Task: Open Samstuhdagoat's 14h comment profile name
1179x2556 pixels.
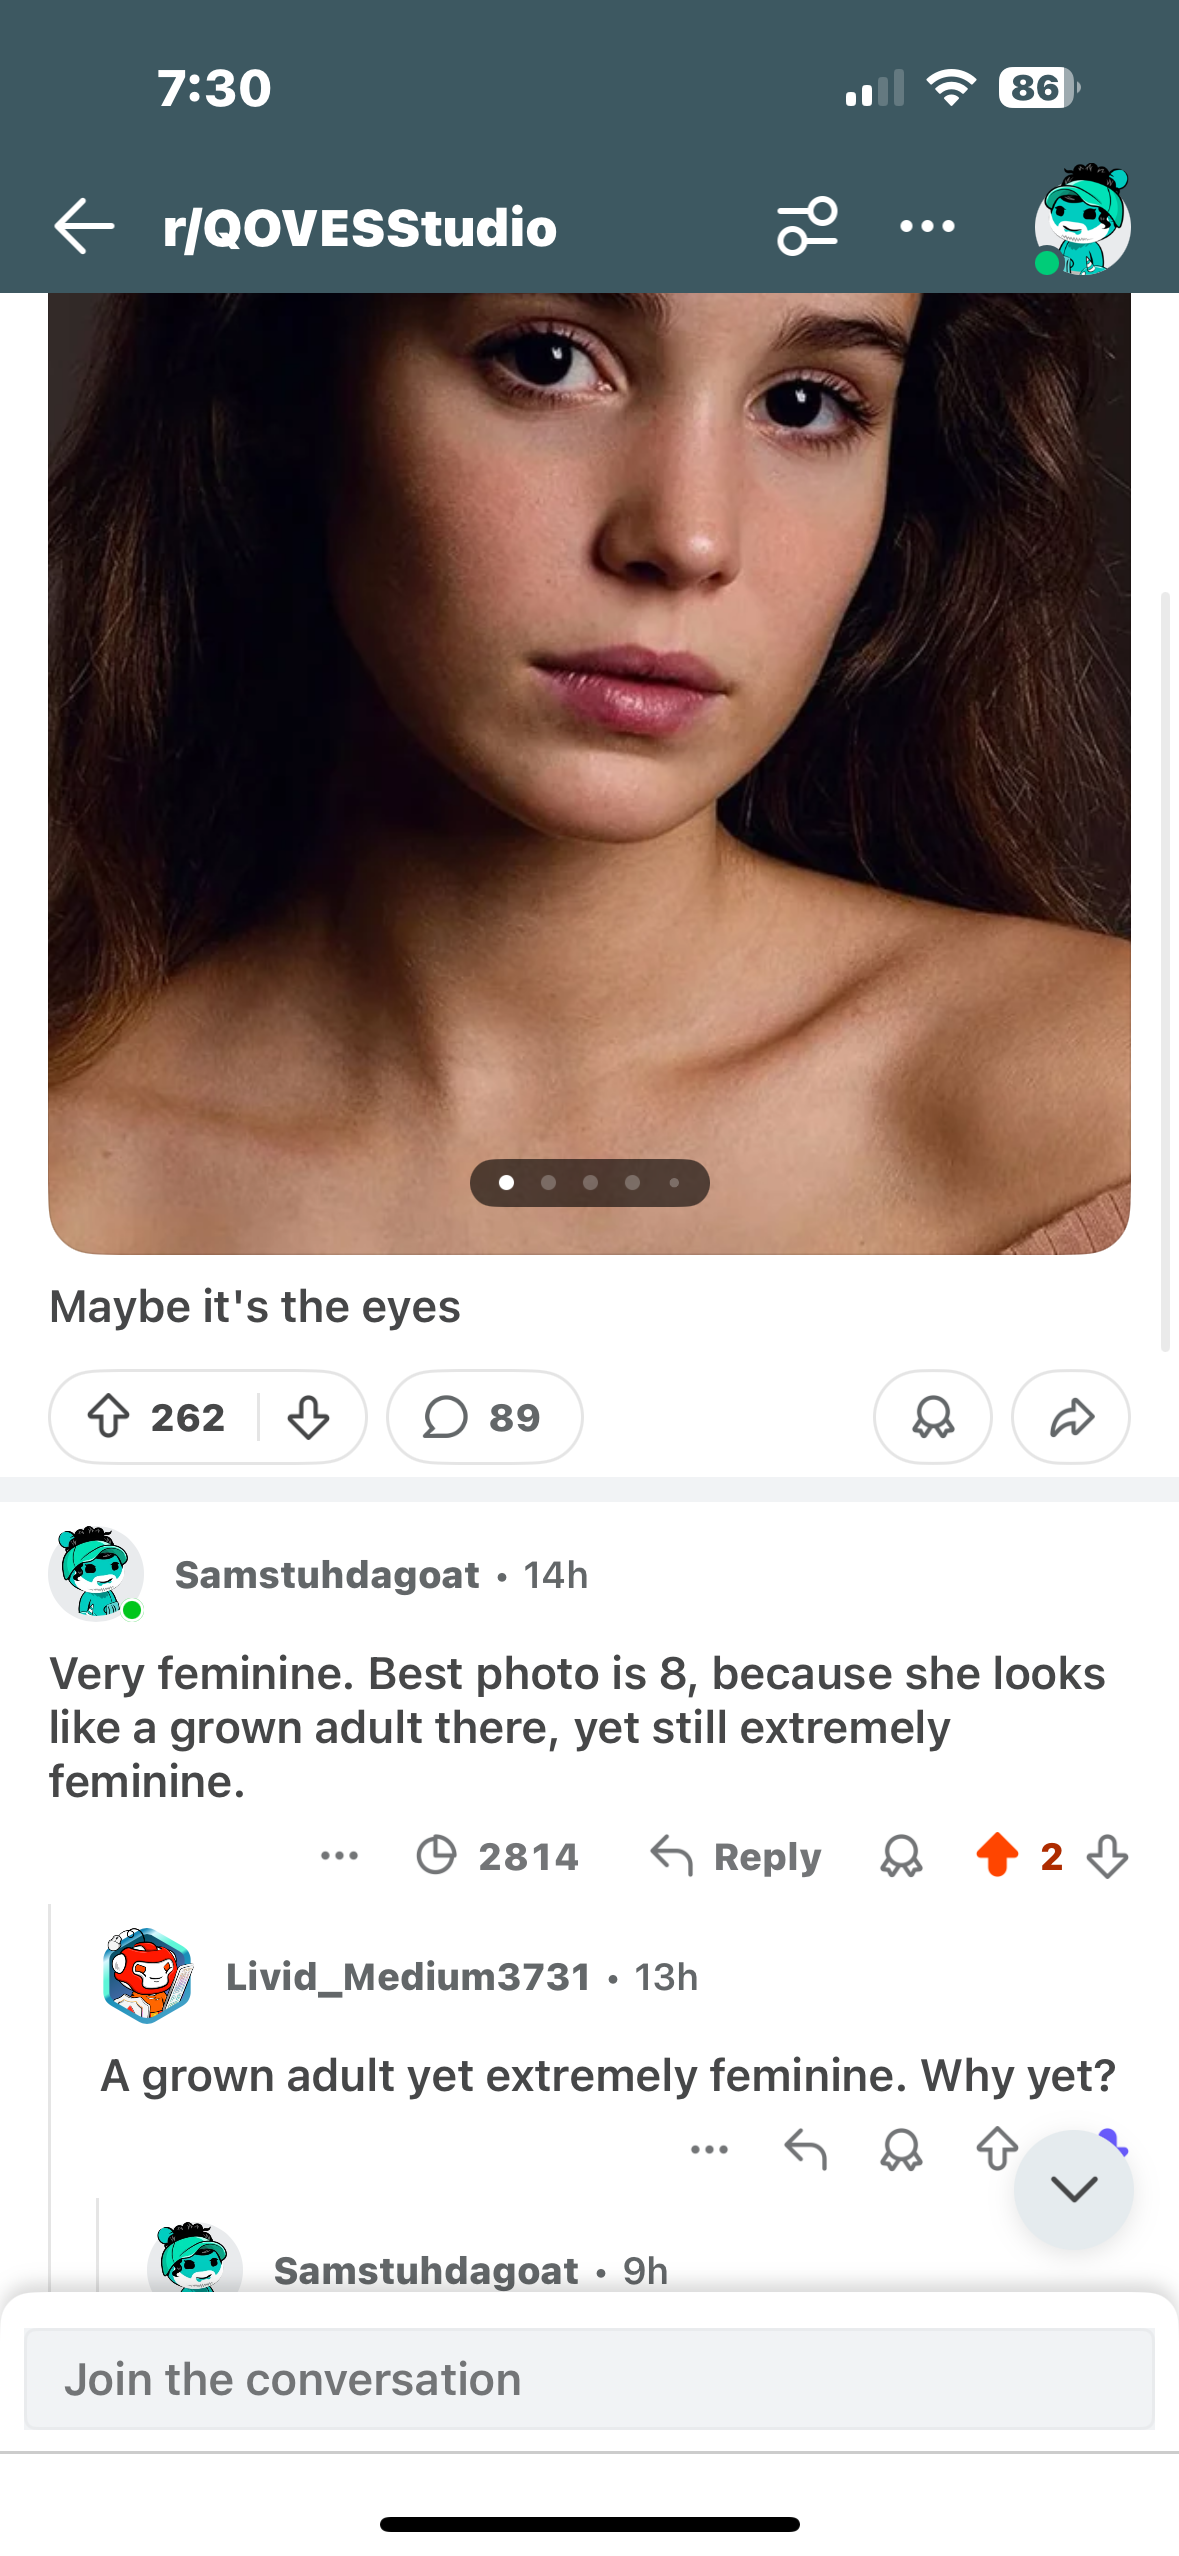Action: coord(327,1575)
